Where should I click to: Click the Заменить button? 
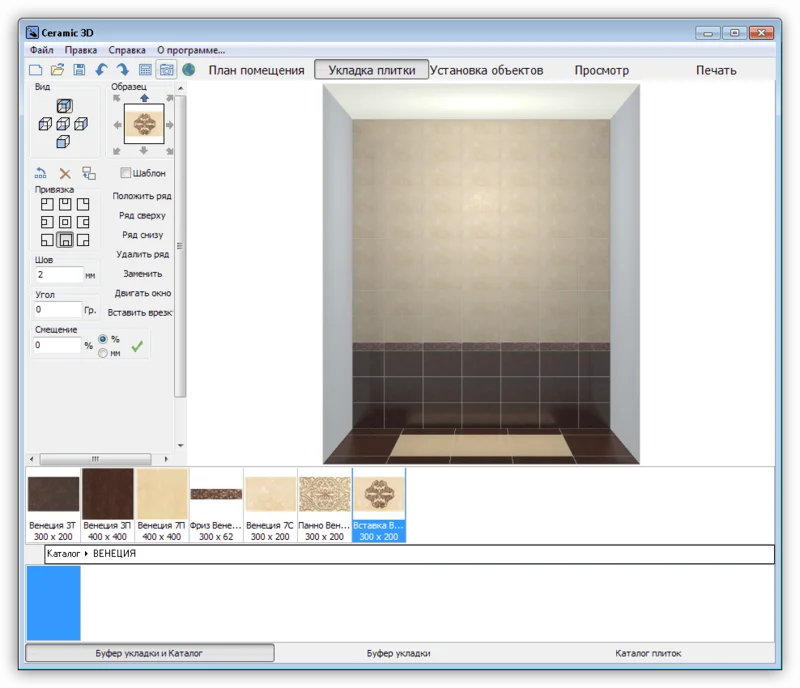(x=142, y=274)
